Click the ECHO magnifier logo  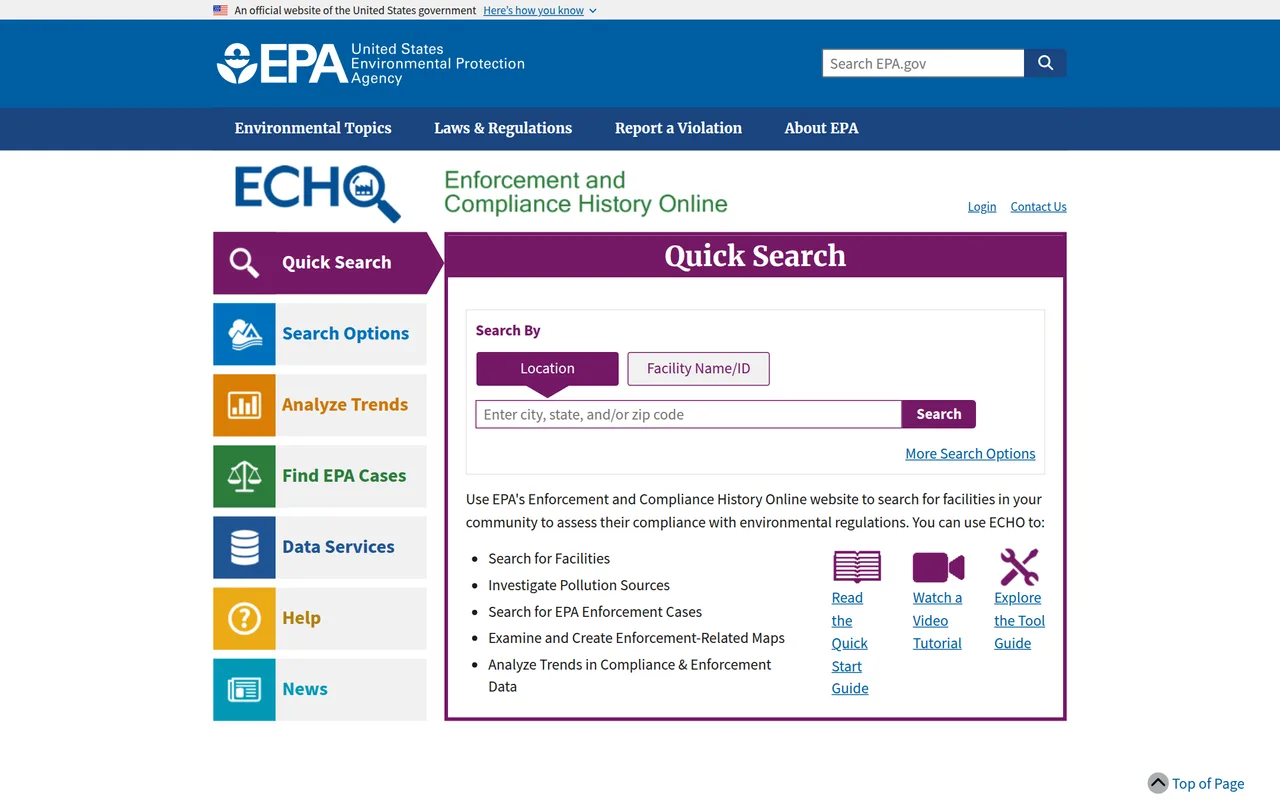click(317, 193)
